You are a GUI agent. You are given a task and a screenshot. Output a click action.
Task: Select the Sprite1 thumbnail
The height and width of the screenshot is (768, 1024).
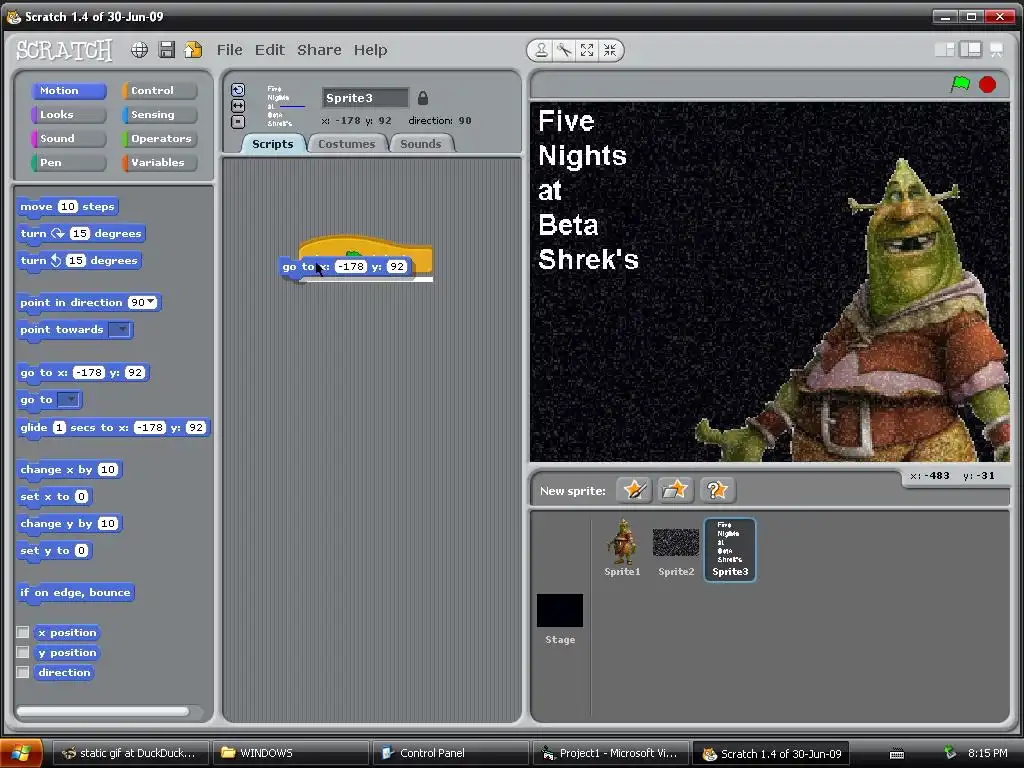coord(622,549)
